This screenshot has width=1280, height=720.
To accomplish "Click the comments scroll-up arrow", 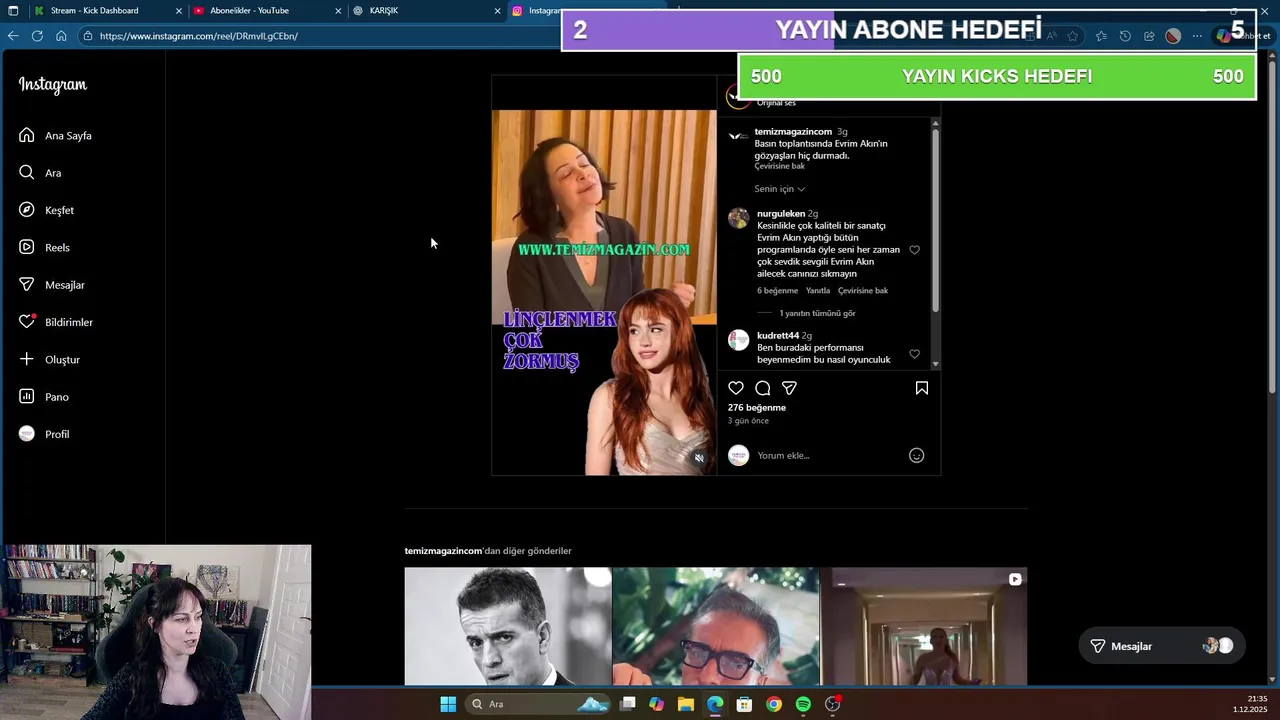I will pyautogui.click(x=936, y=123).
